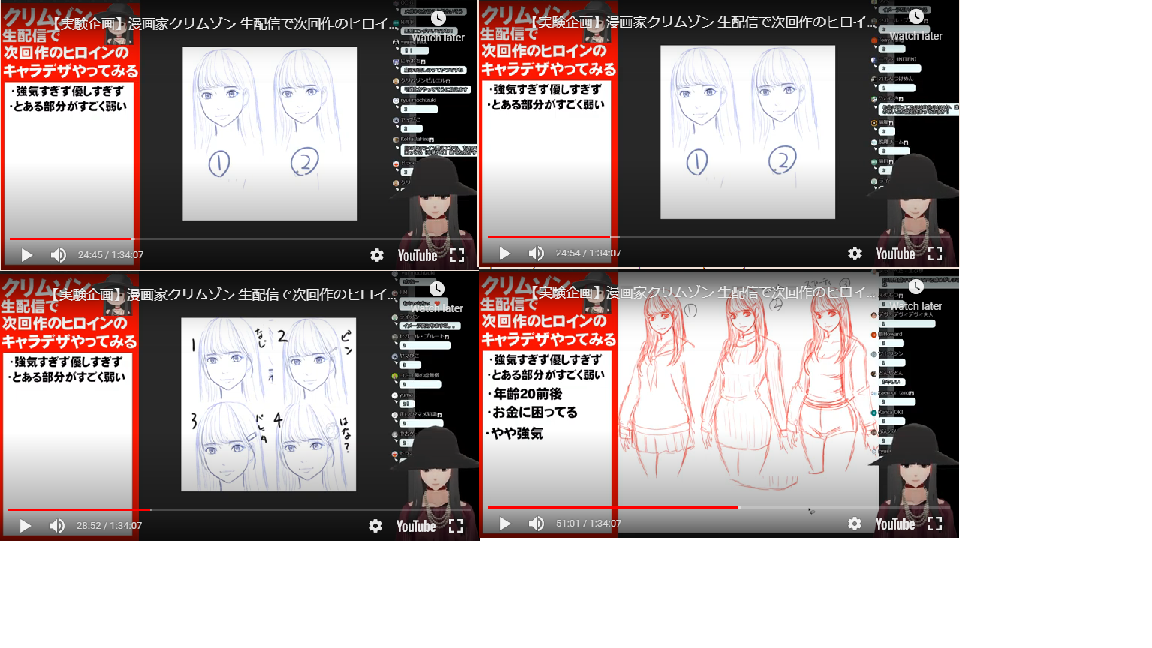Image resolution: width=1152 pixels, height=648 pixels.
Task: Open settings gear in the 24:54 player
Action: pos(854,253)
